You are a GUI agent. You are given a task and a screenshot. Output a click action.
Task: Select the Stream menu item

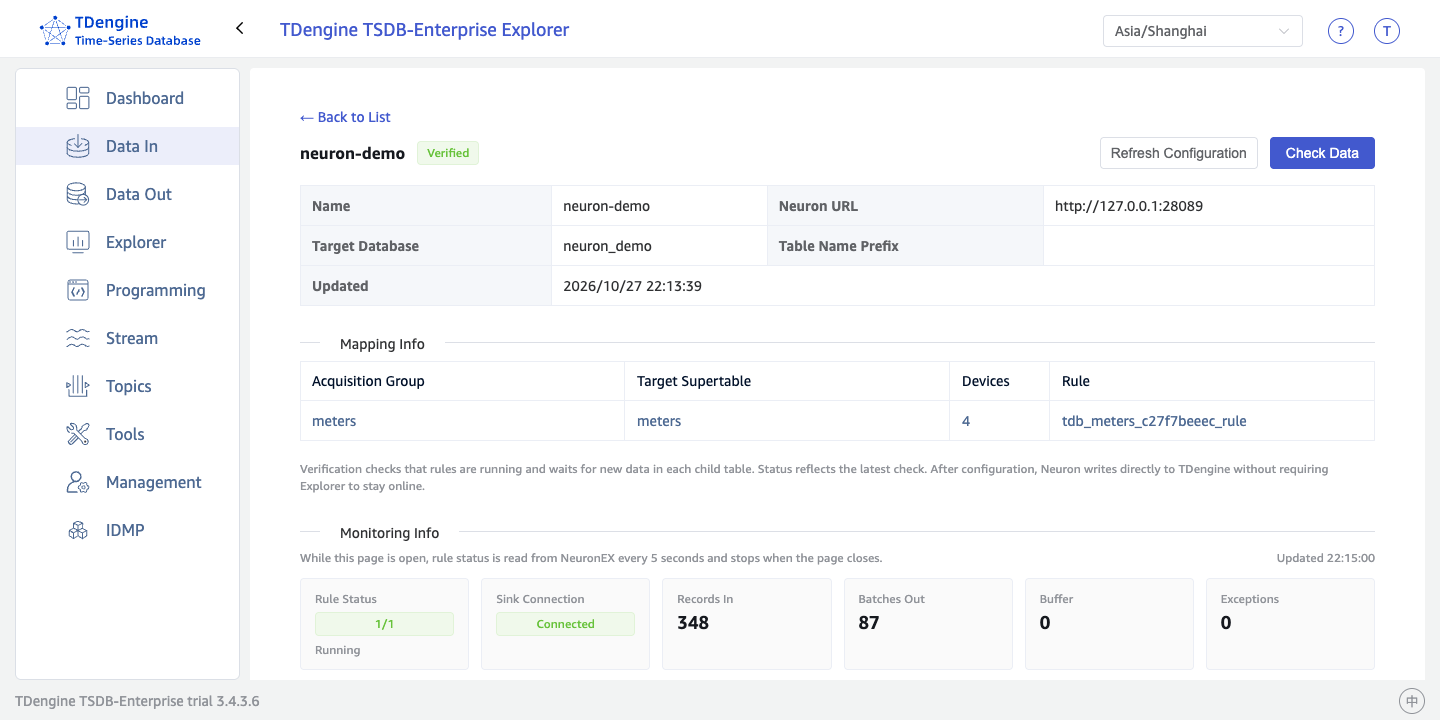(127, 338)
